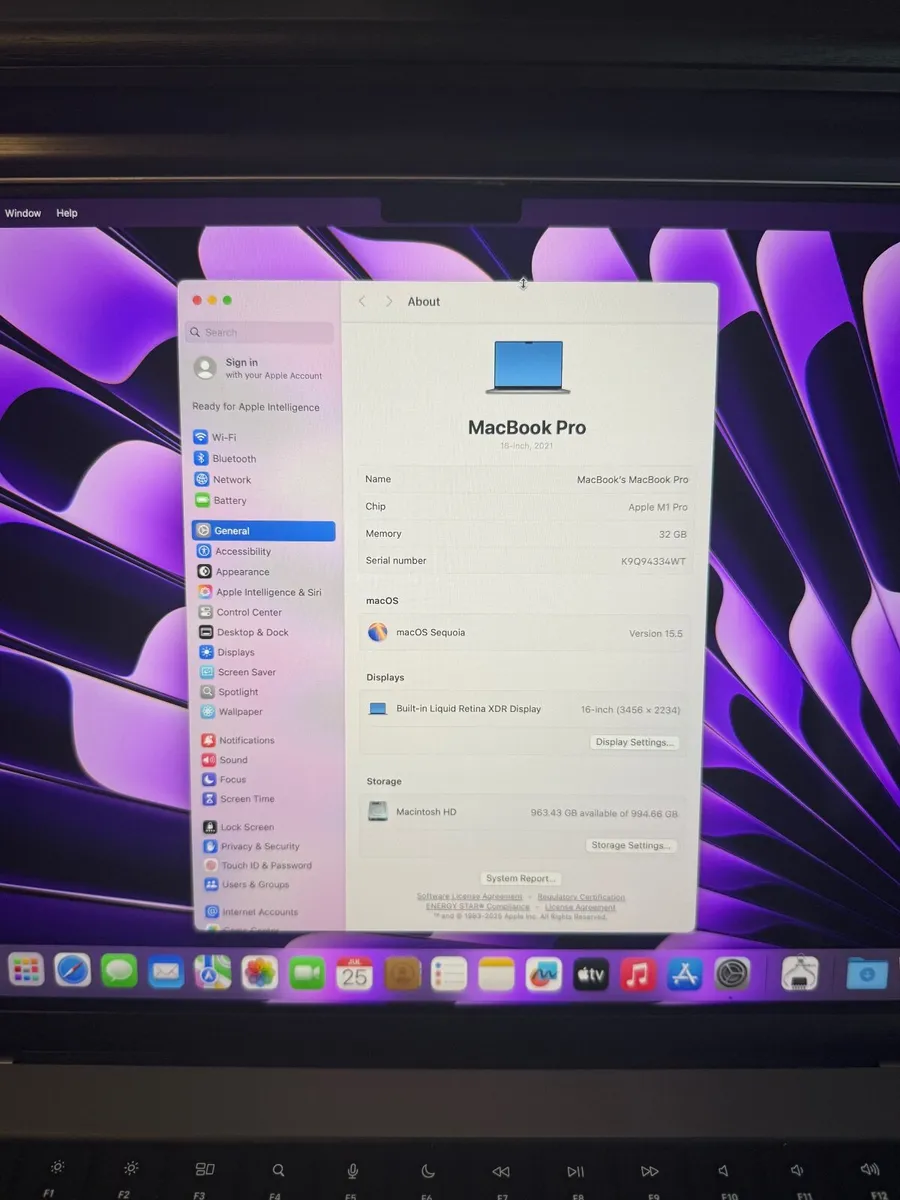This screenshot has height=1200, width=900.
Task: Open Mail from the Dock
Action: [x=166, y=971]
